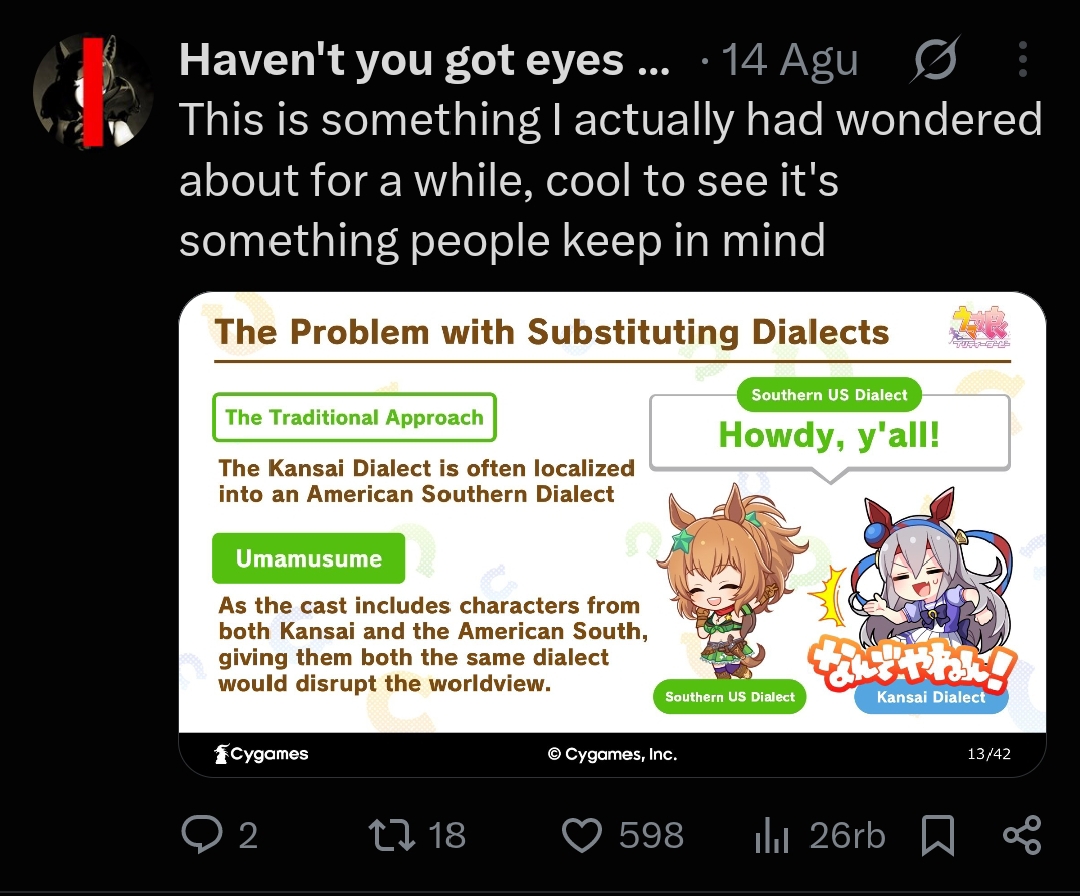Click the 598 likes count

point(651,835)
